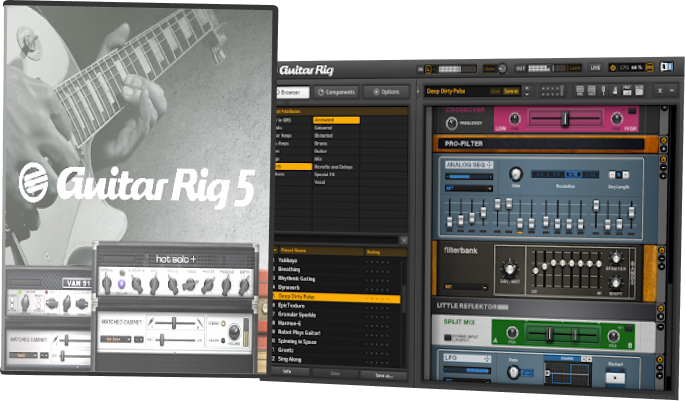Open the Analog Seq preset dropdown
The width and height of the screenshot is (685, 401).
[469, 188]
